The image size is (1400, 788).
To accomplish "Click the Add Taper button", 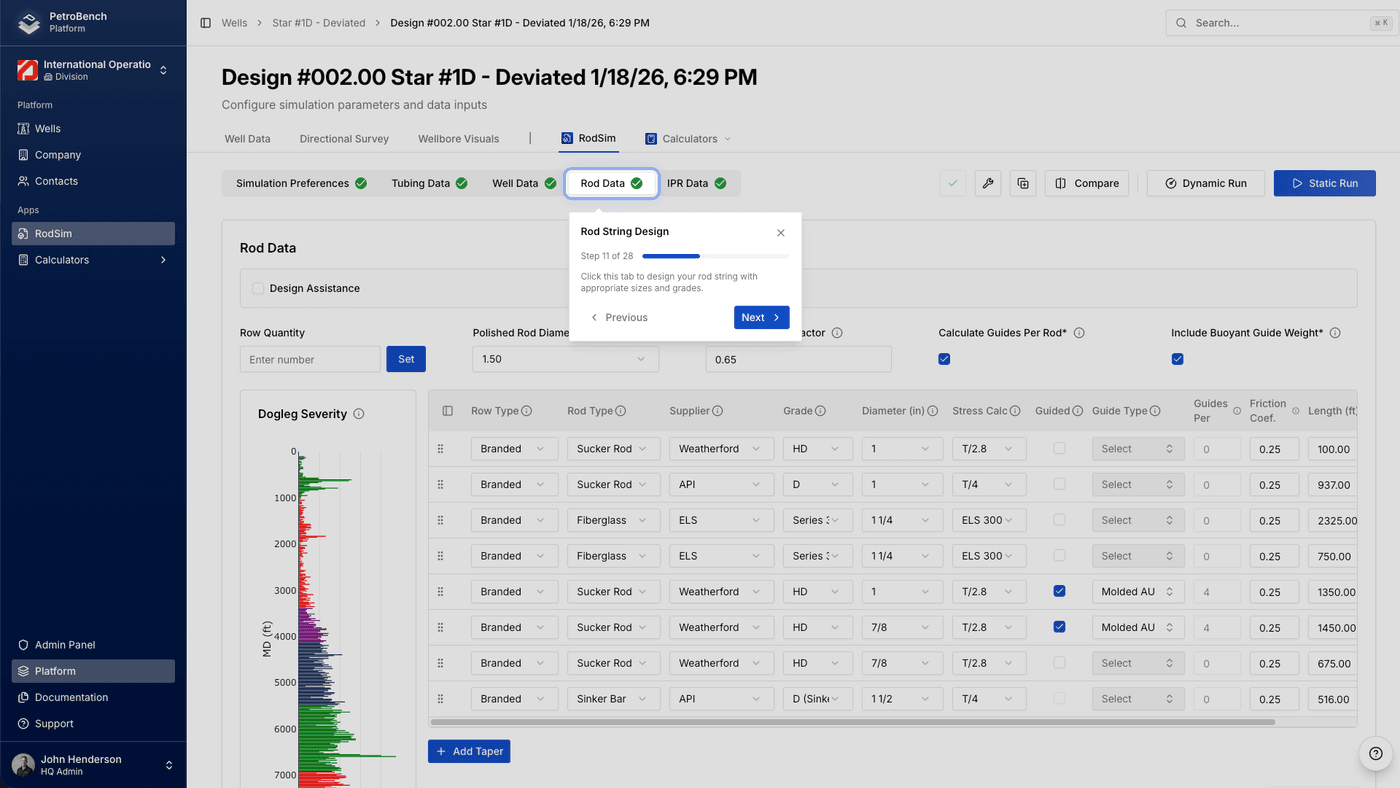I will point(469,751).
